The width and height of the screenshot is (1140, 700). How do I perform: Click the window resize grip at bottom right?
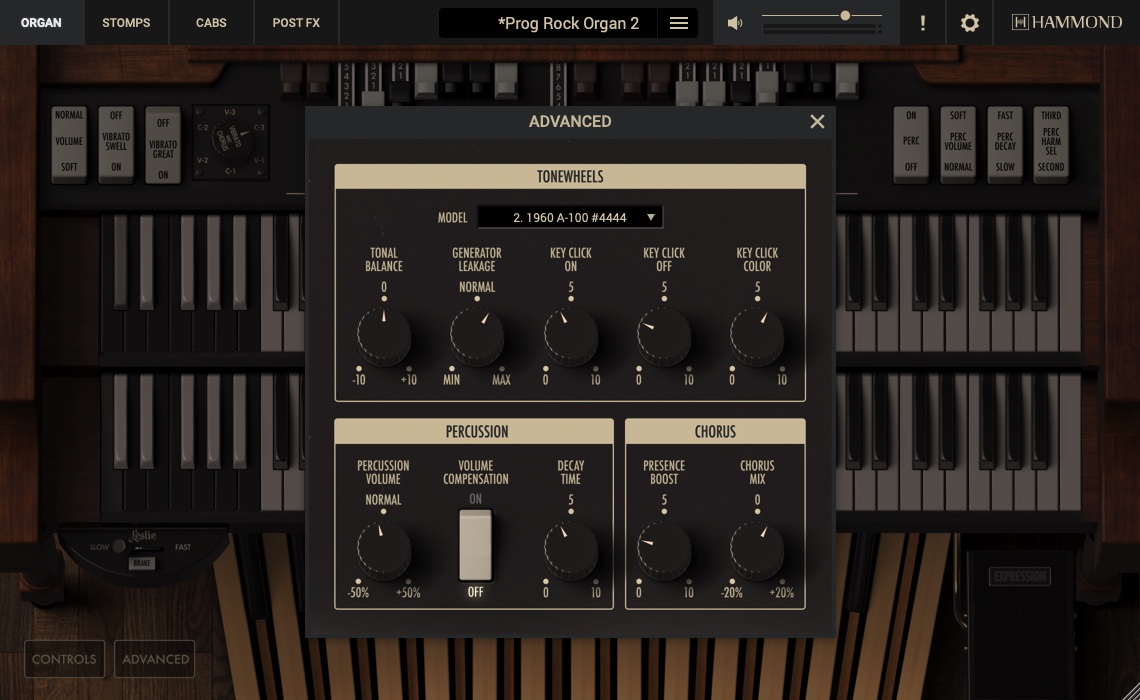(x=1129, y=691)
